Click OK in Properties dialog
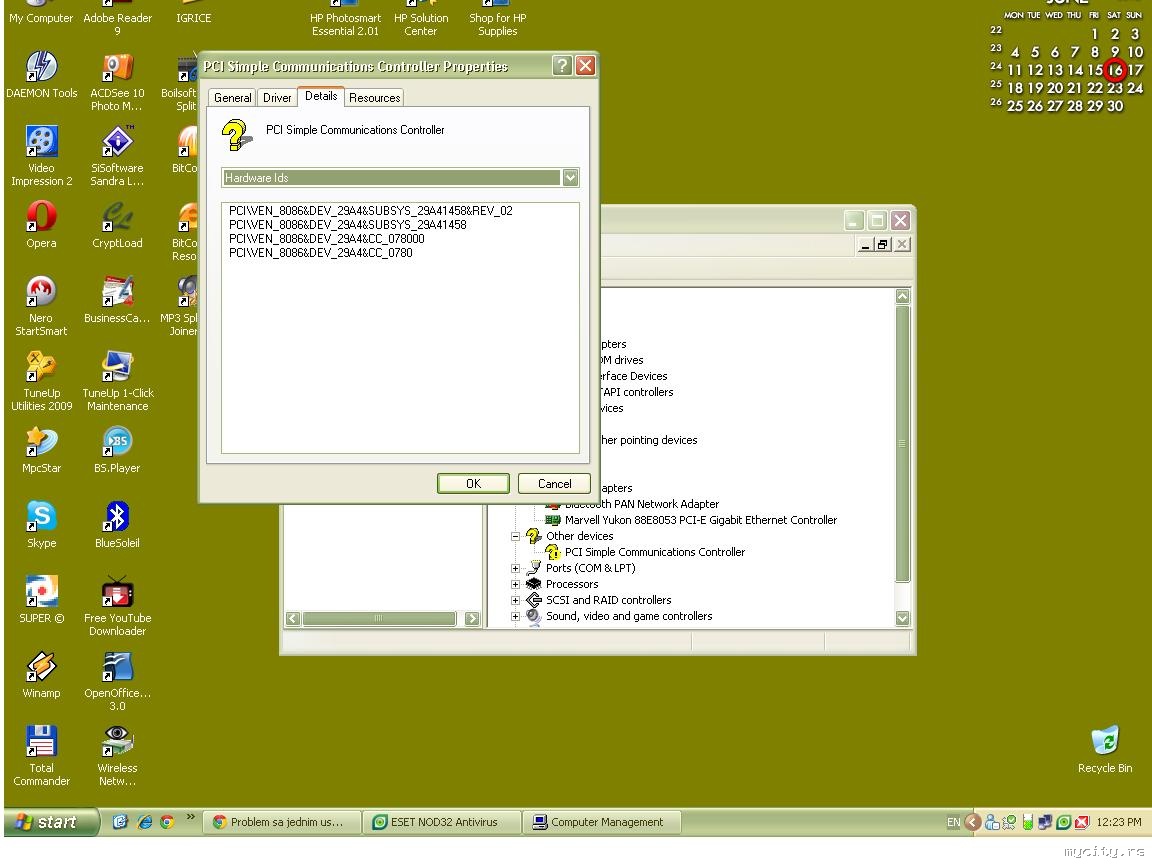 pyautogui.click(x=473, y=483)
